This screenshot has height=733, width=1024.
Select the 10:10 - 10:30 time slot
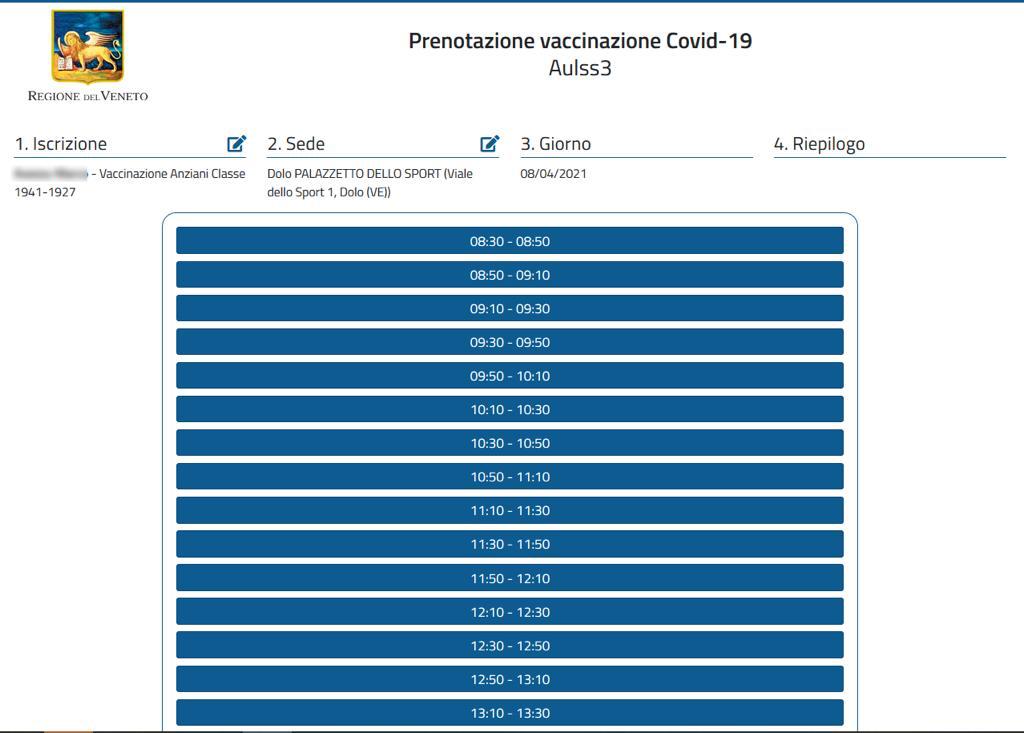(x=510, y=409)
